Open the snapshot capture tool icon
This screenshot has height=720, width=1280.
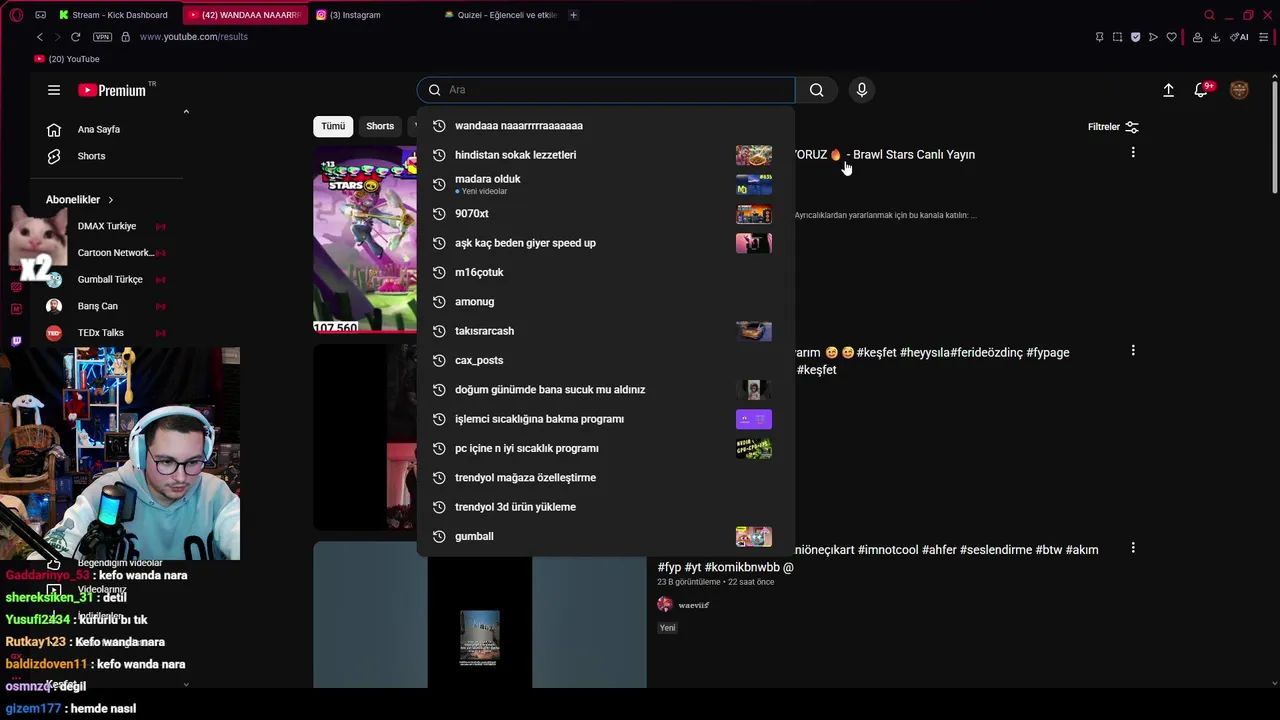tap(1117, 37)
